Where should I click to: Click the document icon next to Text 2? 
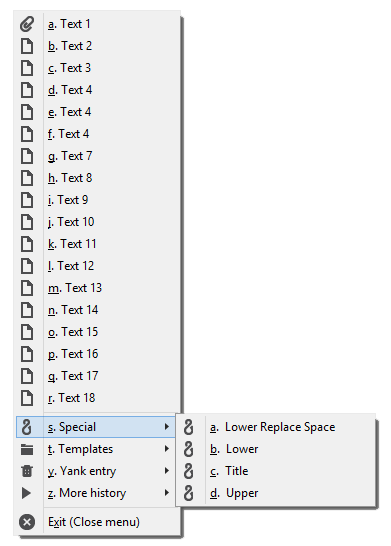click(x=27, y=46)
